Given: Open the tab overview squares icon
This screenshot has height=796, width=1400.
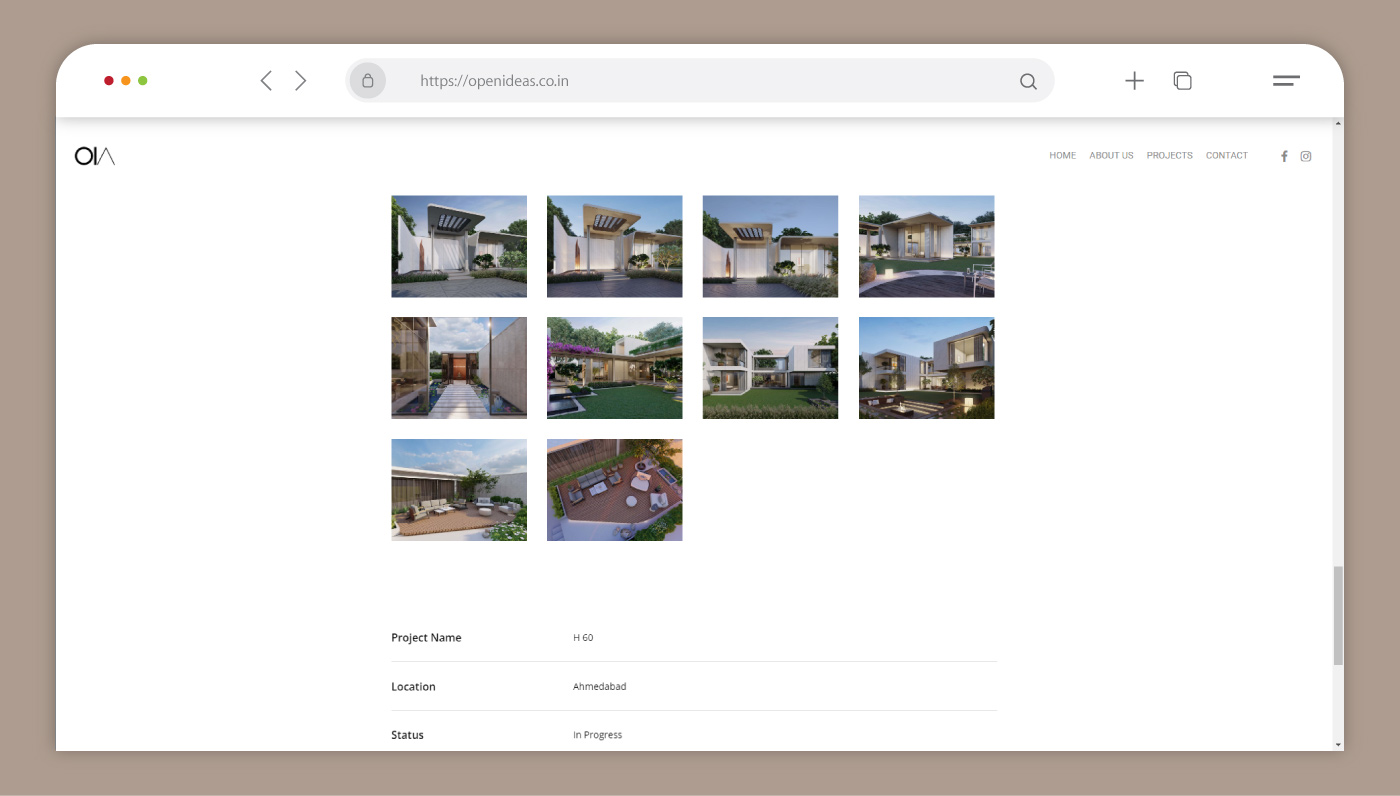Looking at the screenshot, I should click(x=1182, y=81).
